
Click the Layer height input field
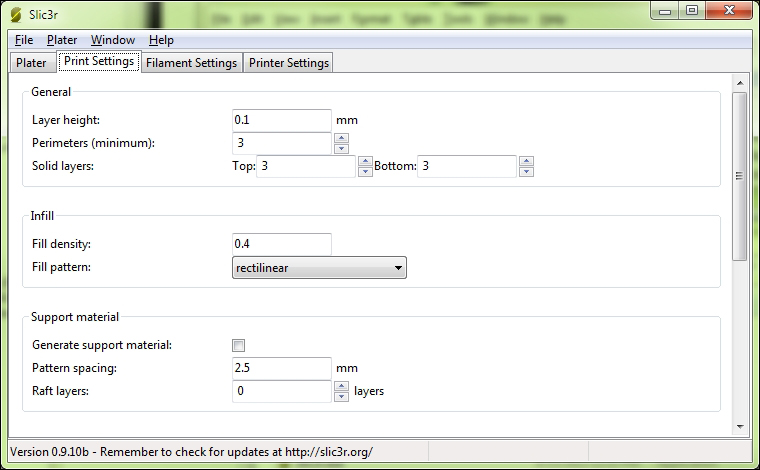pos(282,120)
